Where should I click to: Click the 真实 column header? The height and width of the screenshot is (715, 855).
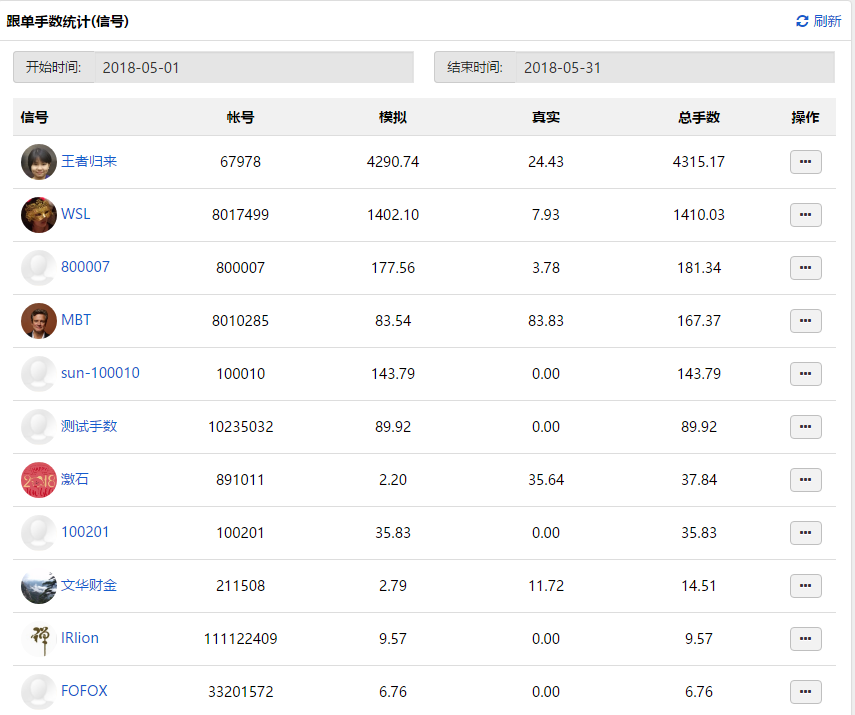click(546, 117)
